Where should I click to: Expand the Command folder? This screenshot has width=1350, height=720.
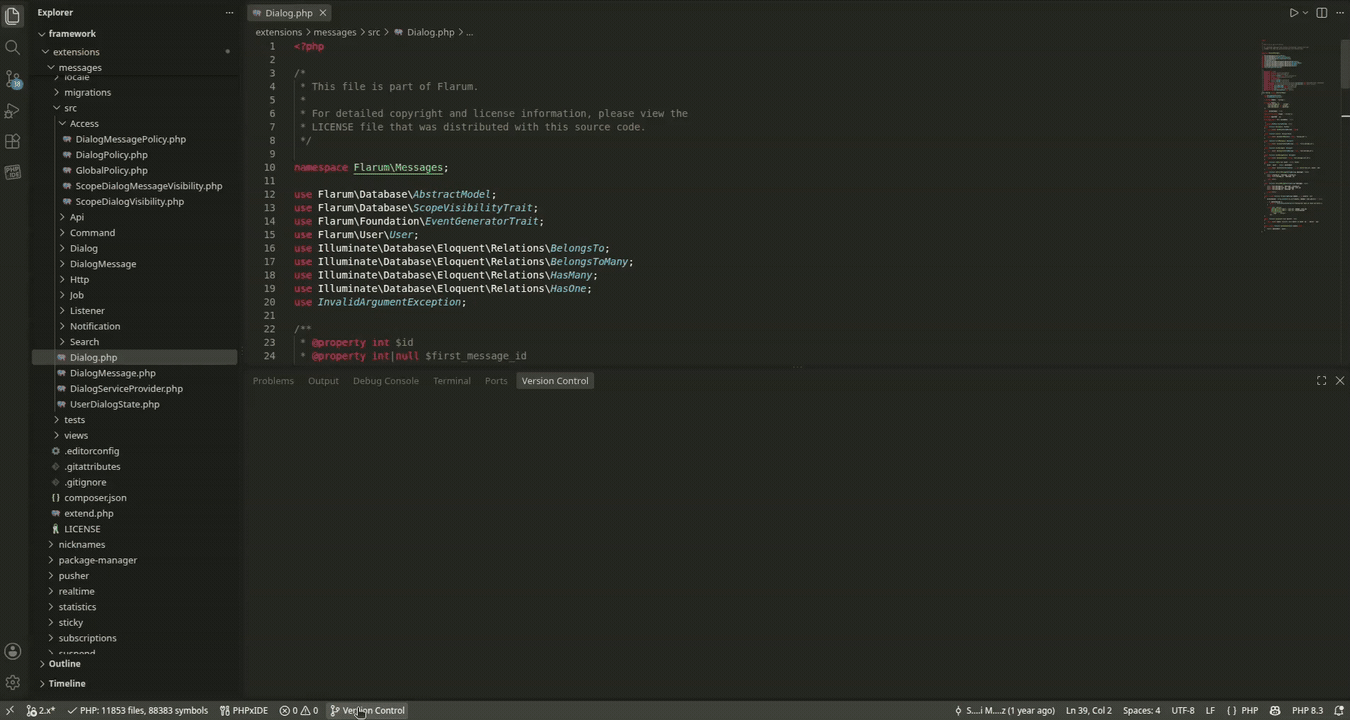coord(134,233)
